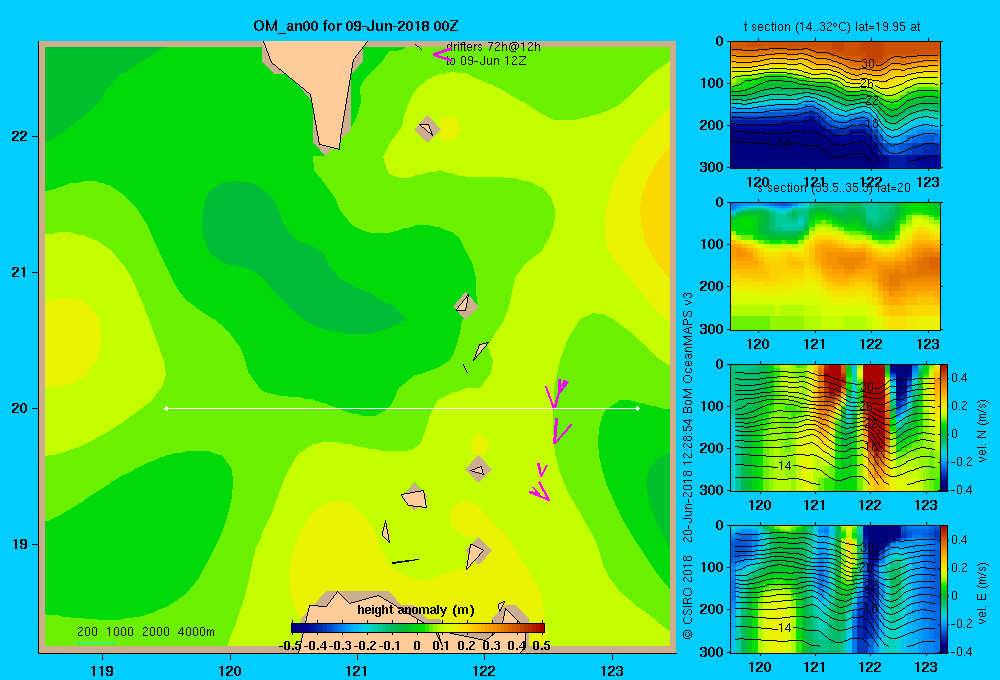Click the "vel. N (m/s)" axis label
The width and height of the screenshot is (1000, 680).
(x=982, y=431)
